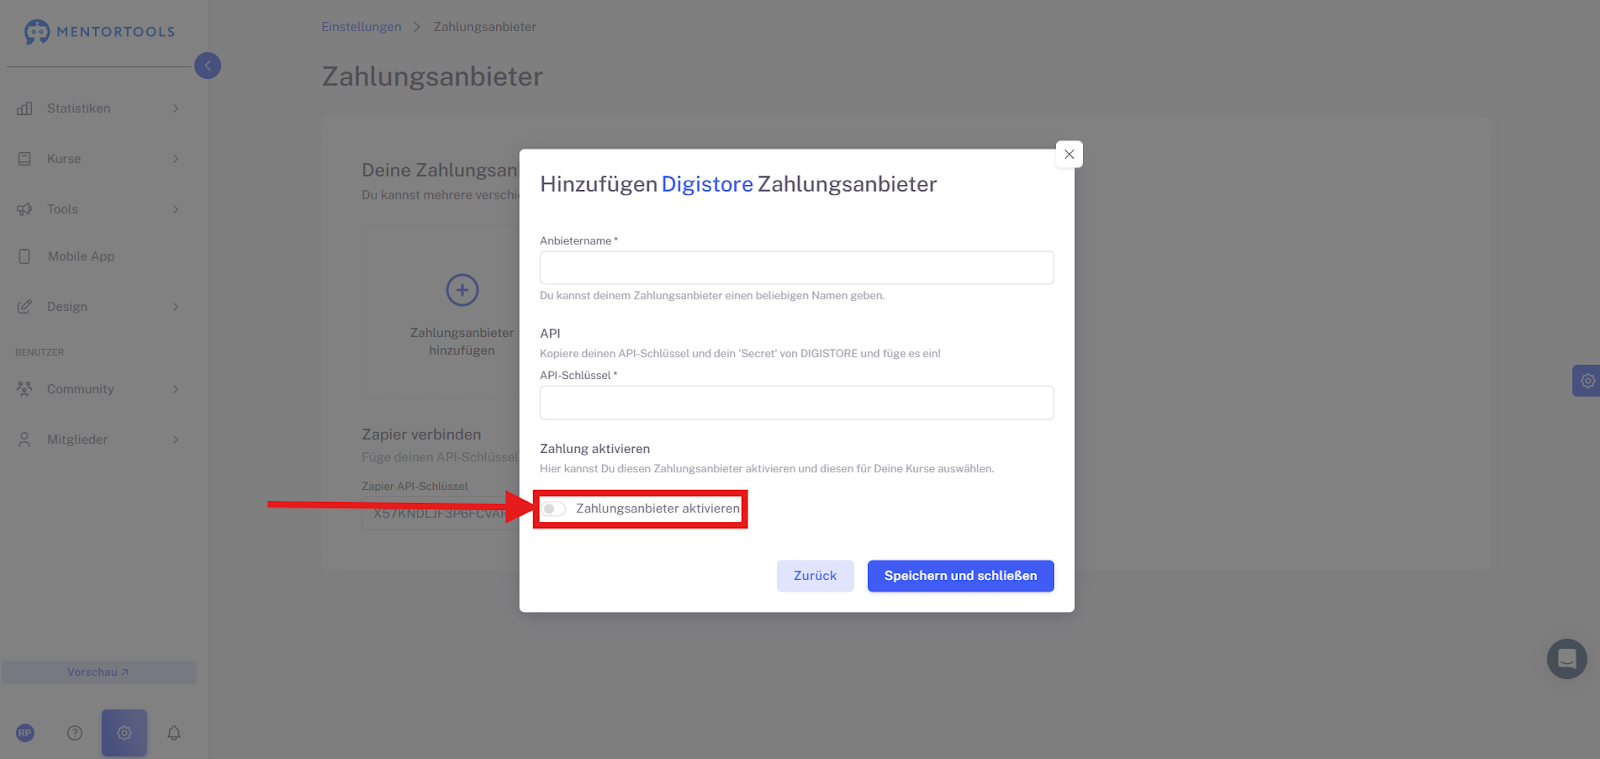
Task: Close the Digistore dialog with X
Action: tap(1069, 154)
